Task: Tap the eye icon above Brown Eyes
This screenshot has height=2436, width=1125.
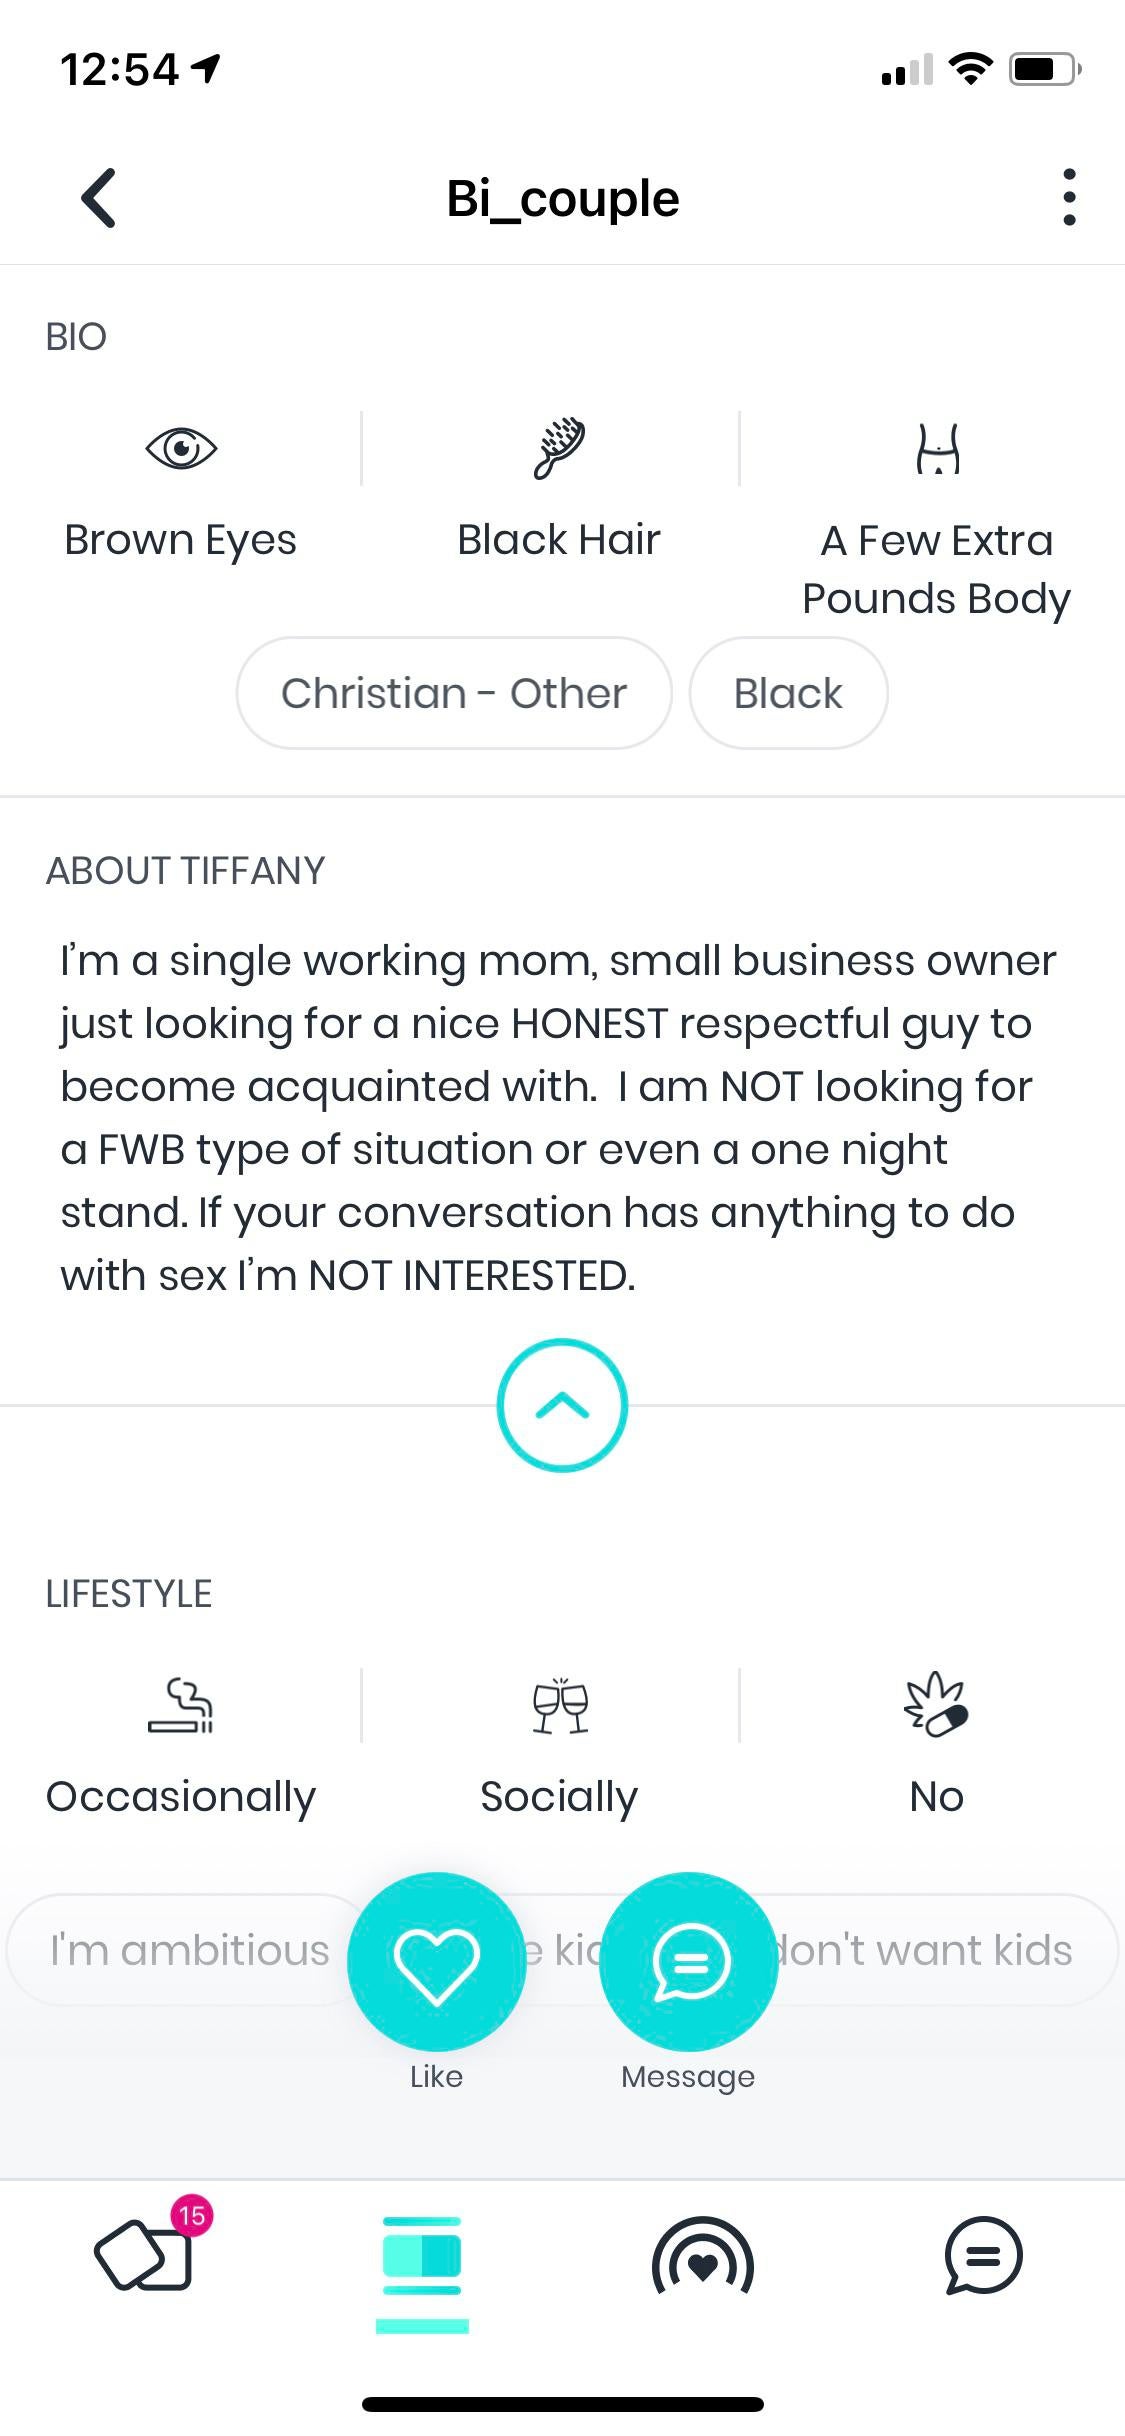Action: (181, 448)
